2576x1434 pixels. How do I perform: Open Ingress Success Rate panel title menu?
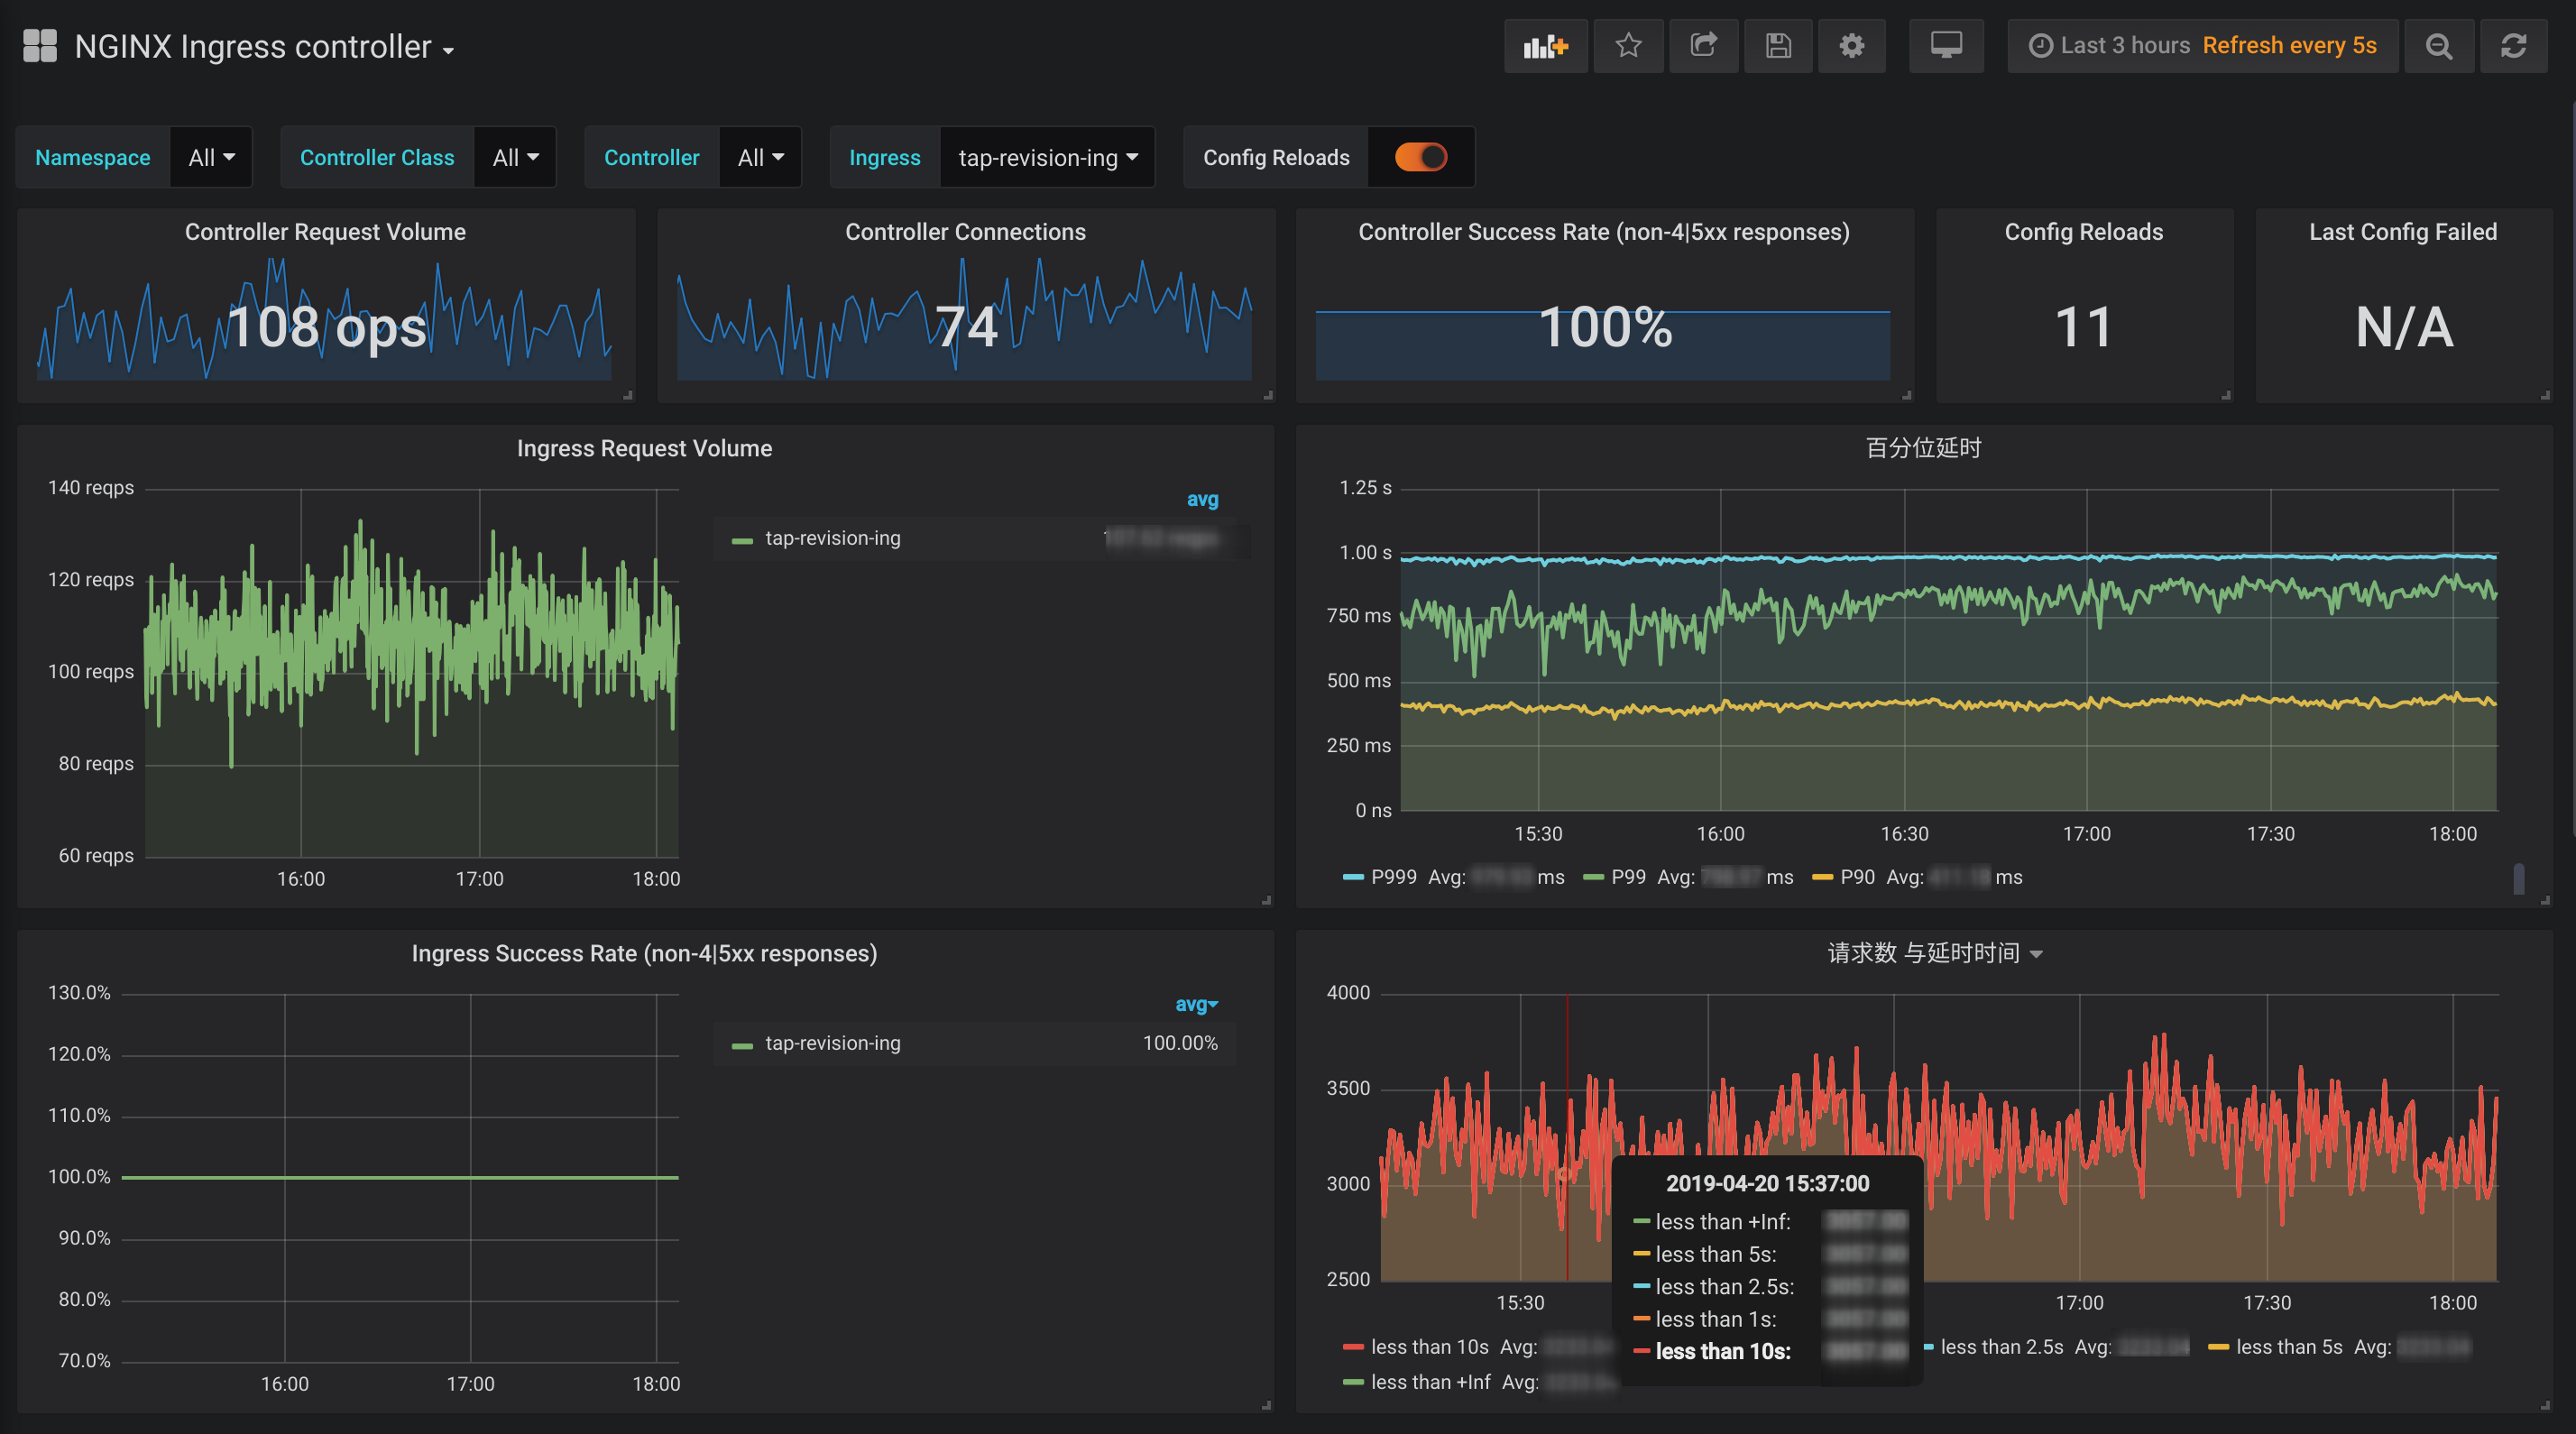tap(644, 954)
